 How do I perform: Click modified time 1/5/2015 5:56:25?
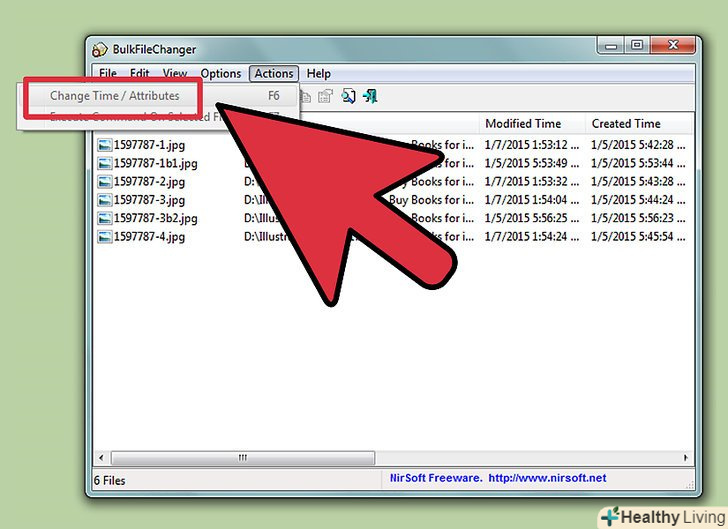pos(532,218)
